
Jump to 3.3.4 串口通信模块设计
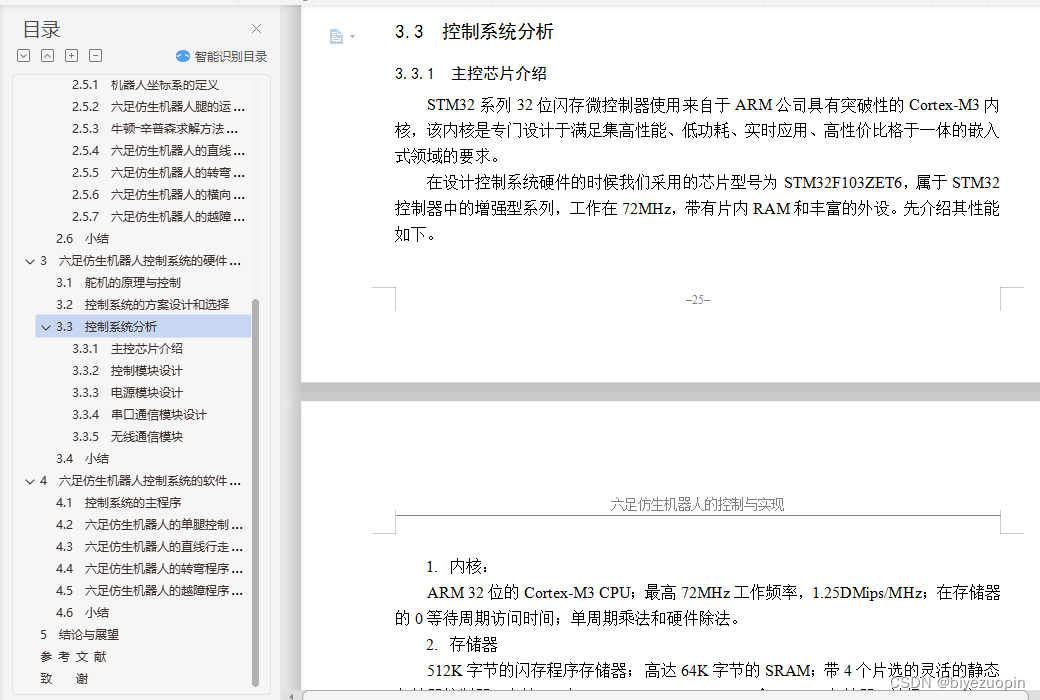point(139,415)
